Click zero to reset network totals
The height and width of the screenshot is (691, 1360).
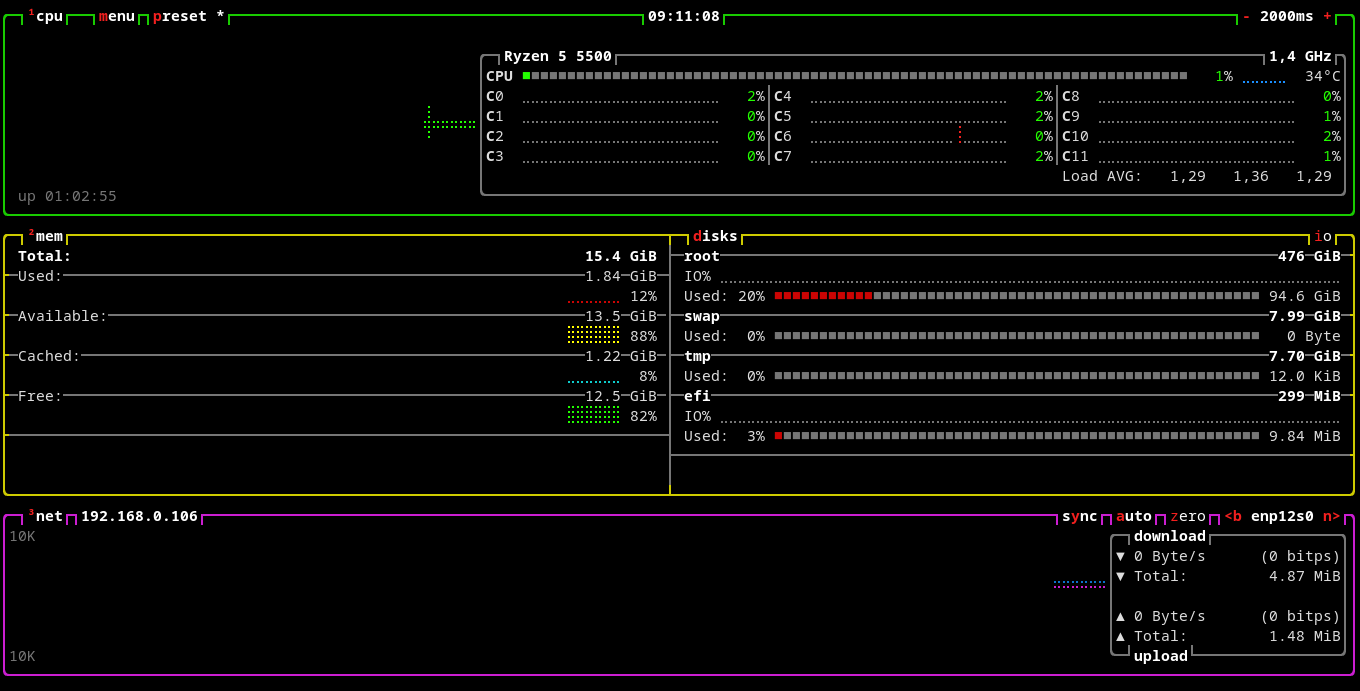pos(1188,516)
